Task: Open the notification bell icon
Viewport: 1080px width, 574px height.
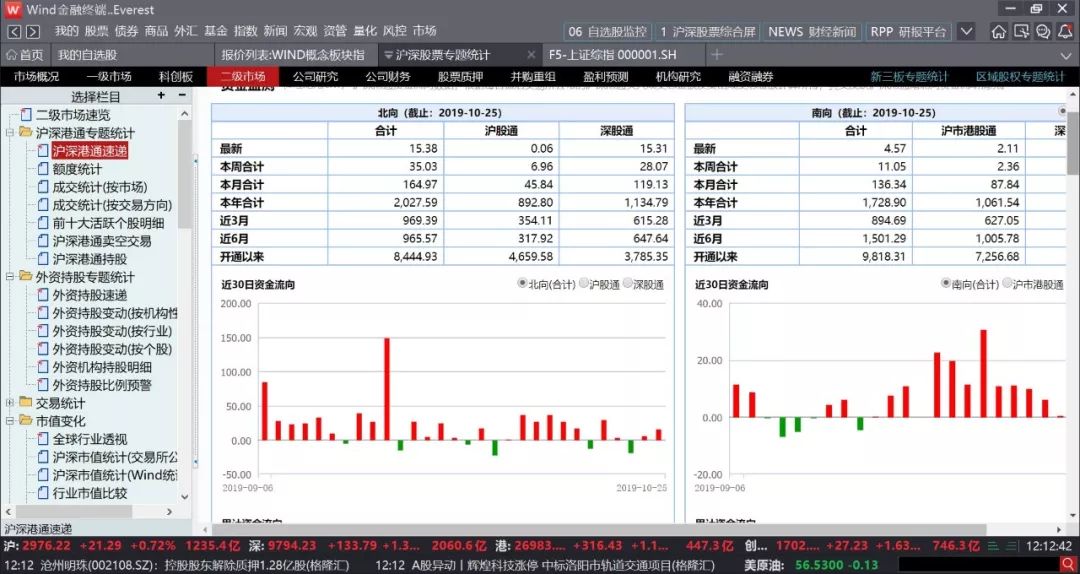Action: (x=1066, y=32)
